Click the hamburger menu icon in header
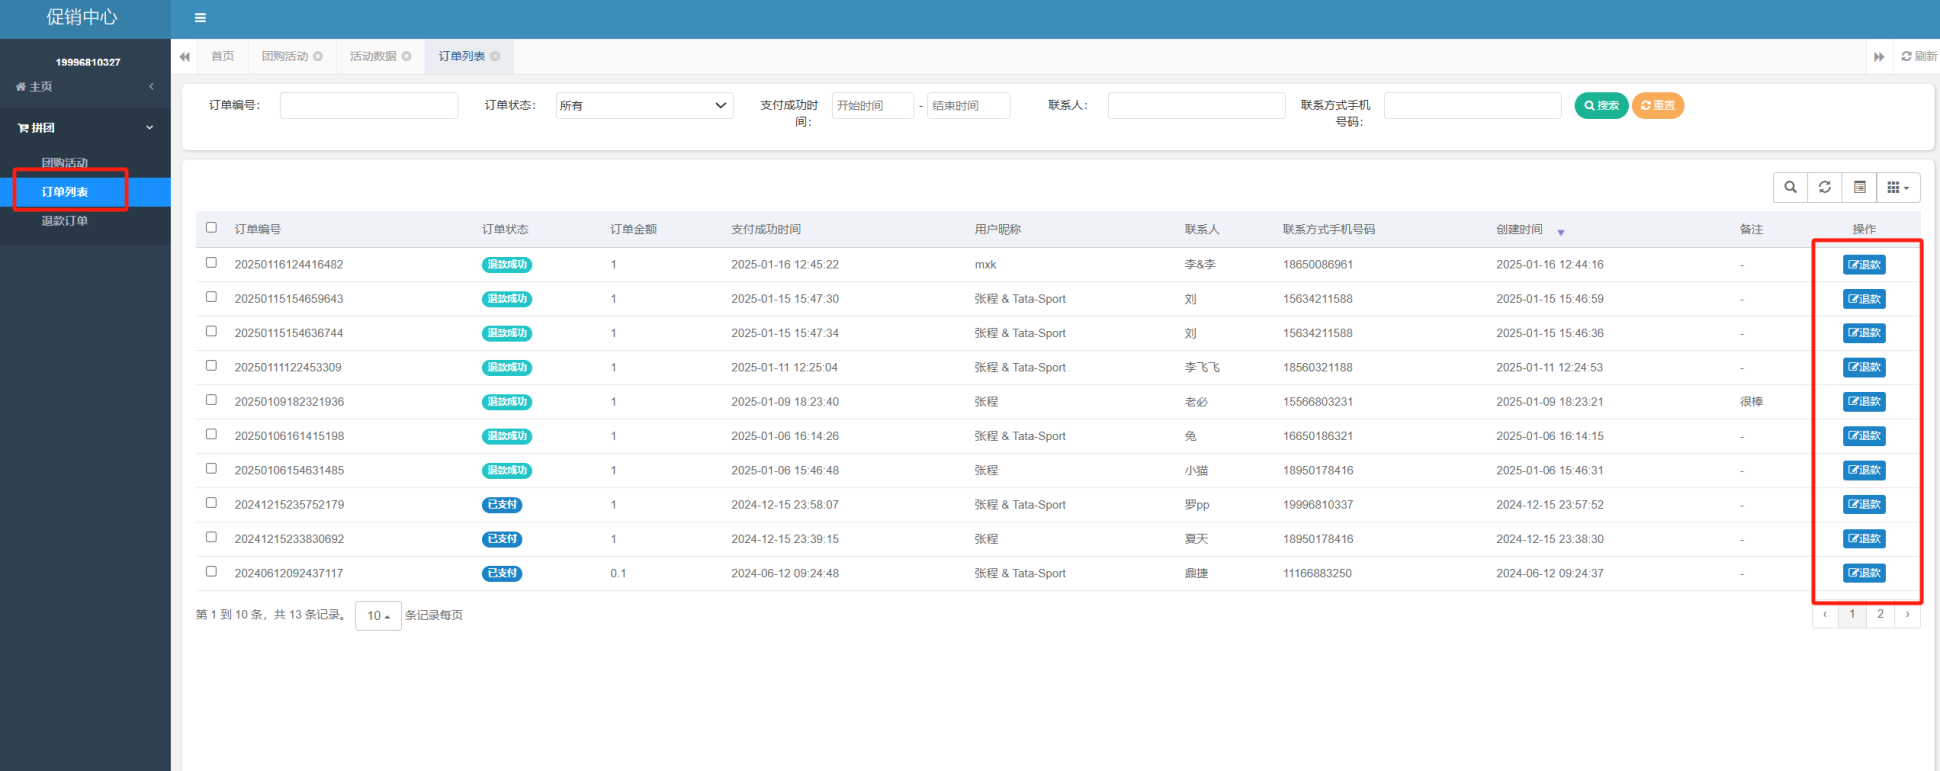The width and height of the screenshot is (1940, 771). (200, 18)
